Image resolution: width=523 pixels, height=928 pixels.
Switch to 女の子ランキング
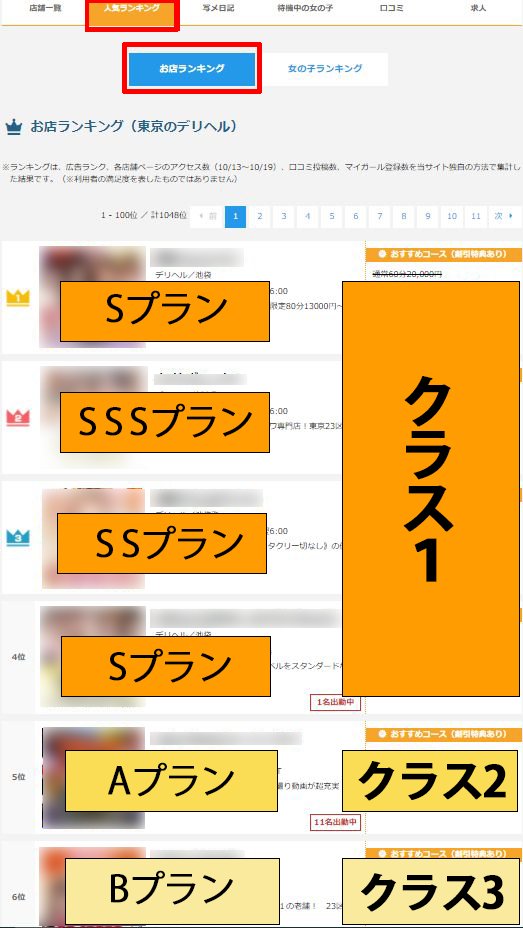tap(325, 69)
